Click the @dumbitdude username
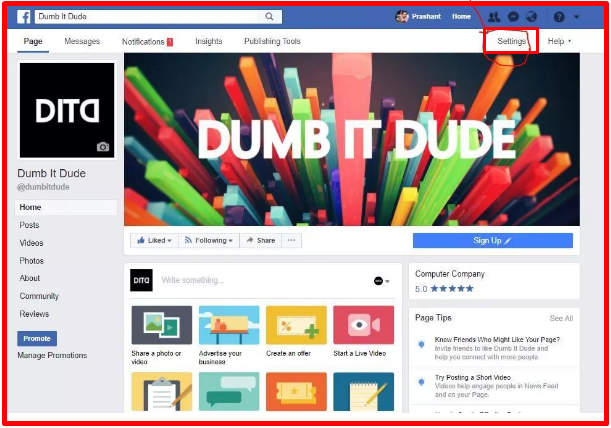Viewport: 611px width, 428px height. point(43,187)
